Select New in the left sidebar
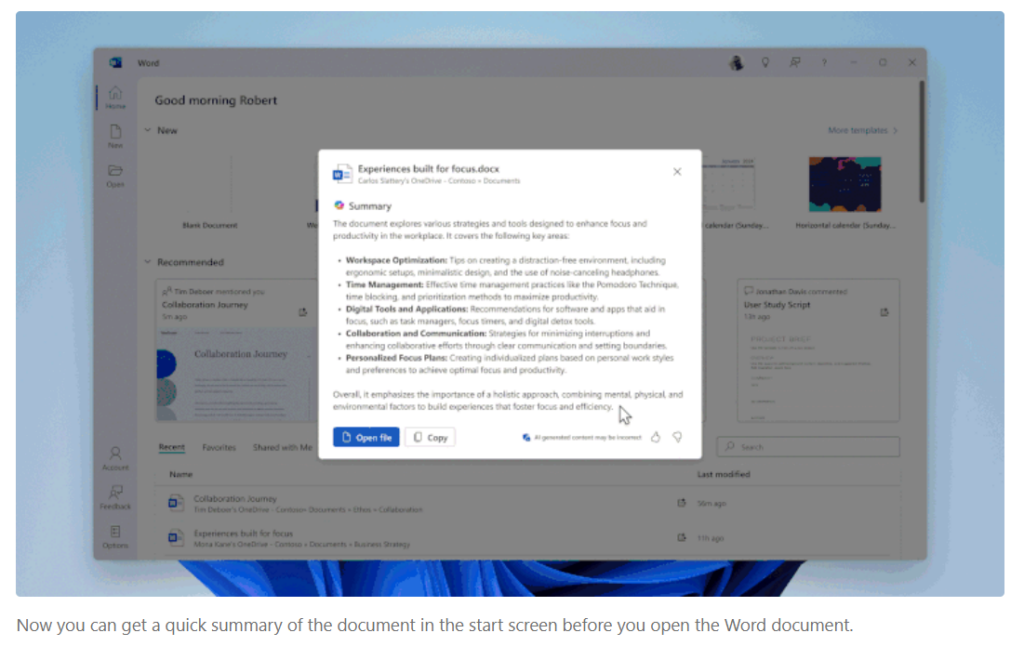Viewport: 1024px width, 646px height. [116, 137]
